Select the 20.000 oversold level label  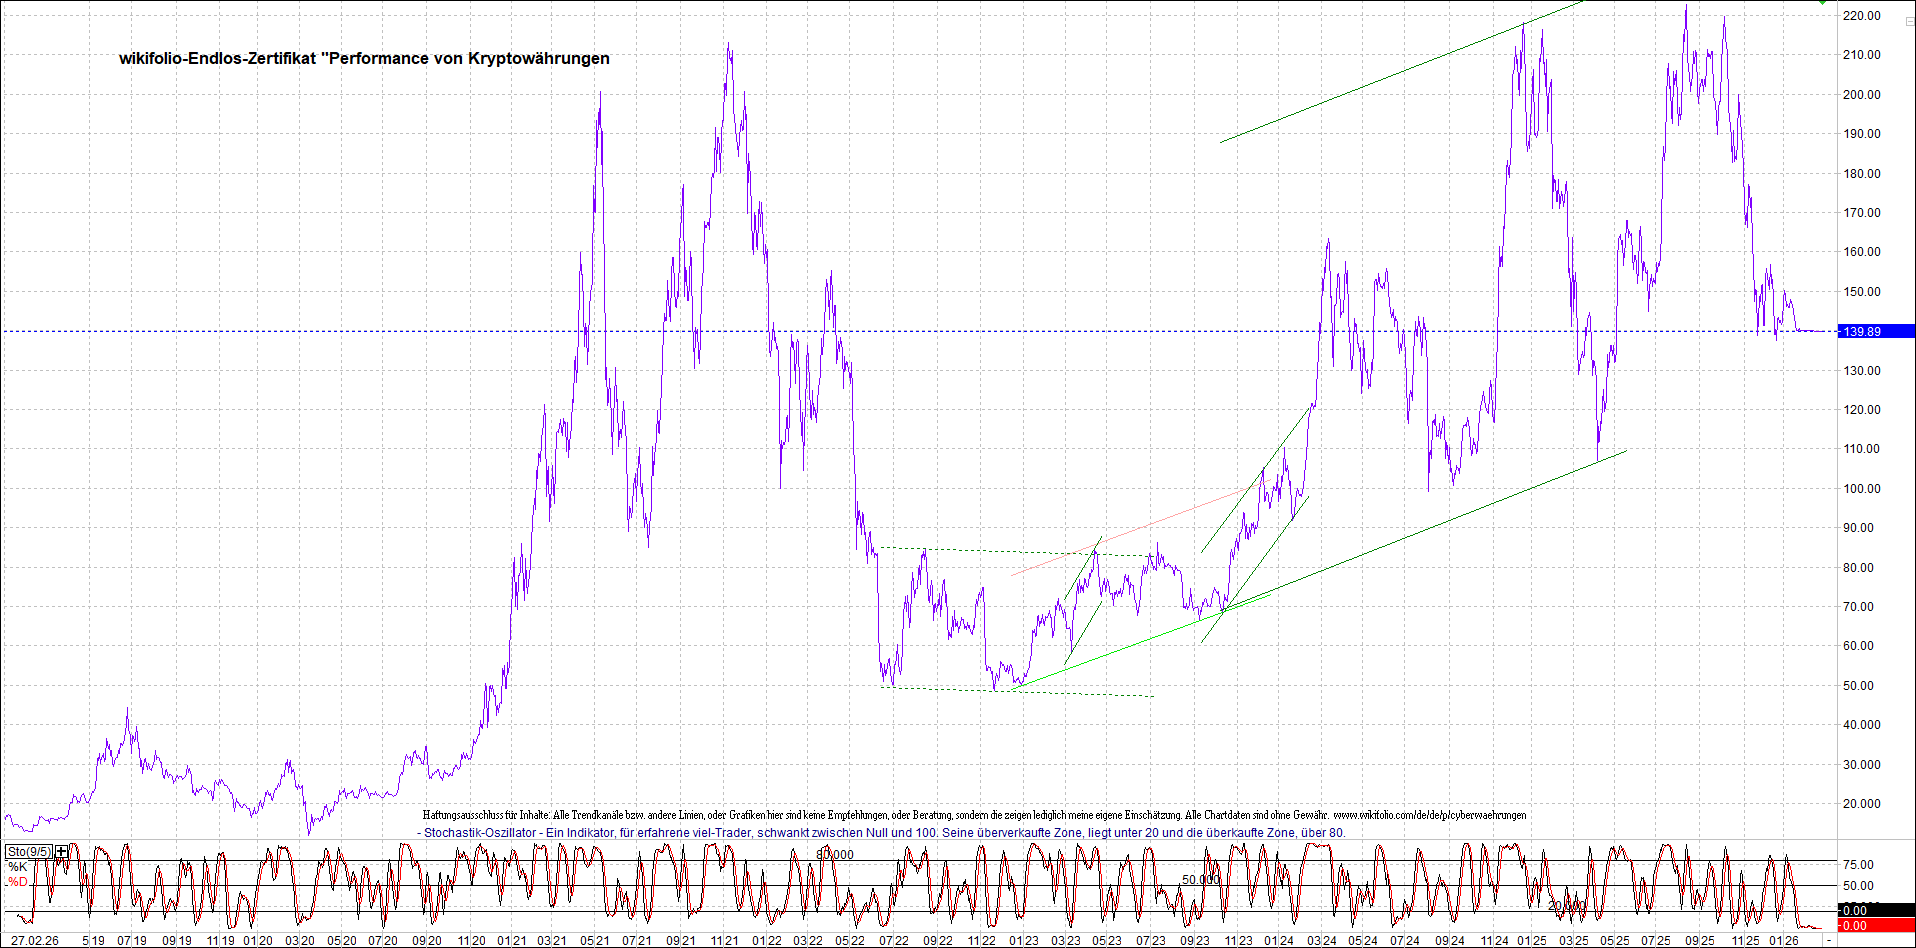pyautogui.click(x=1567, y=905)
